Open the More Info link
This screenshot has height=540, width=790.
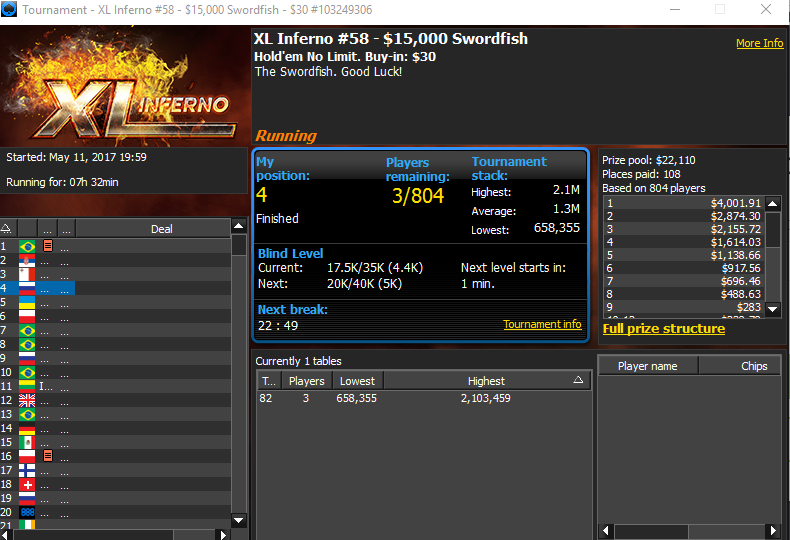pos(759,43)
